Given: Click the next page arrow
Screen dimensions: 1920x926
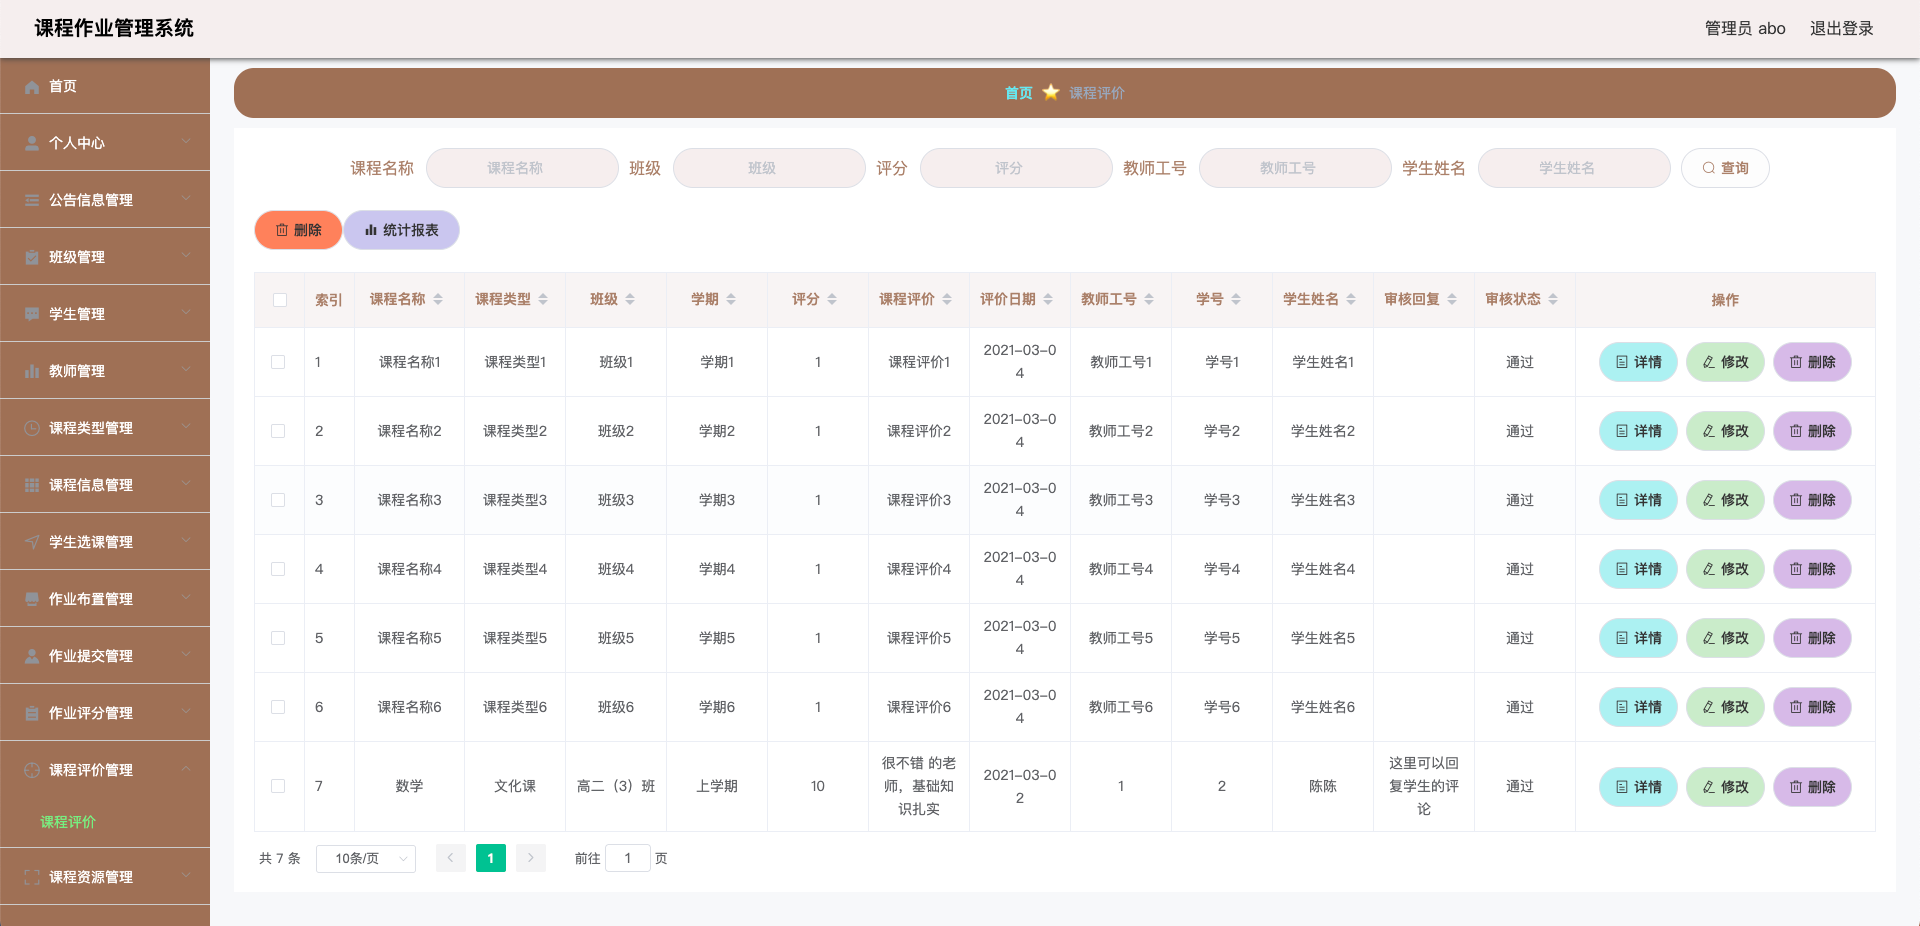Looking at the screenshot, I should click(531, 858).
